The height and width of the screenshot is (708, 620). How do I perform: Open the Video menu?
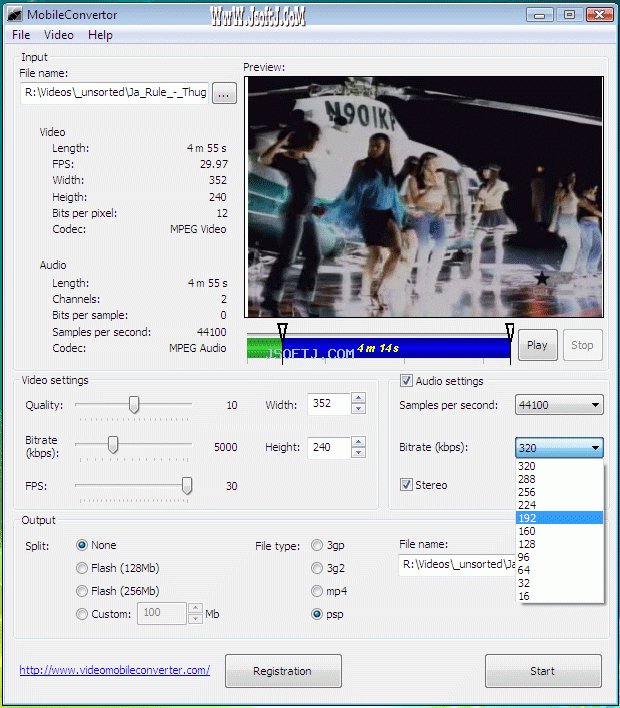click(59, 35)
